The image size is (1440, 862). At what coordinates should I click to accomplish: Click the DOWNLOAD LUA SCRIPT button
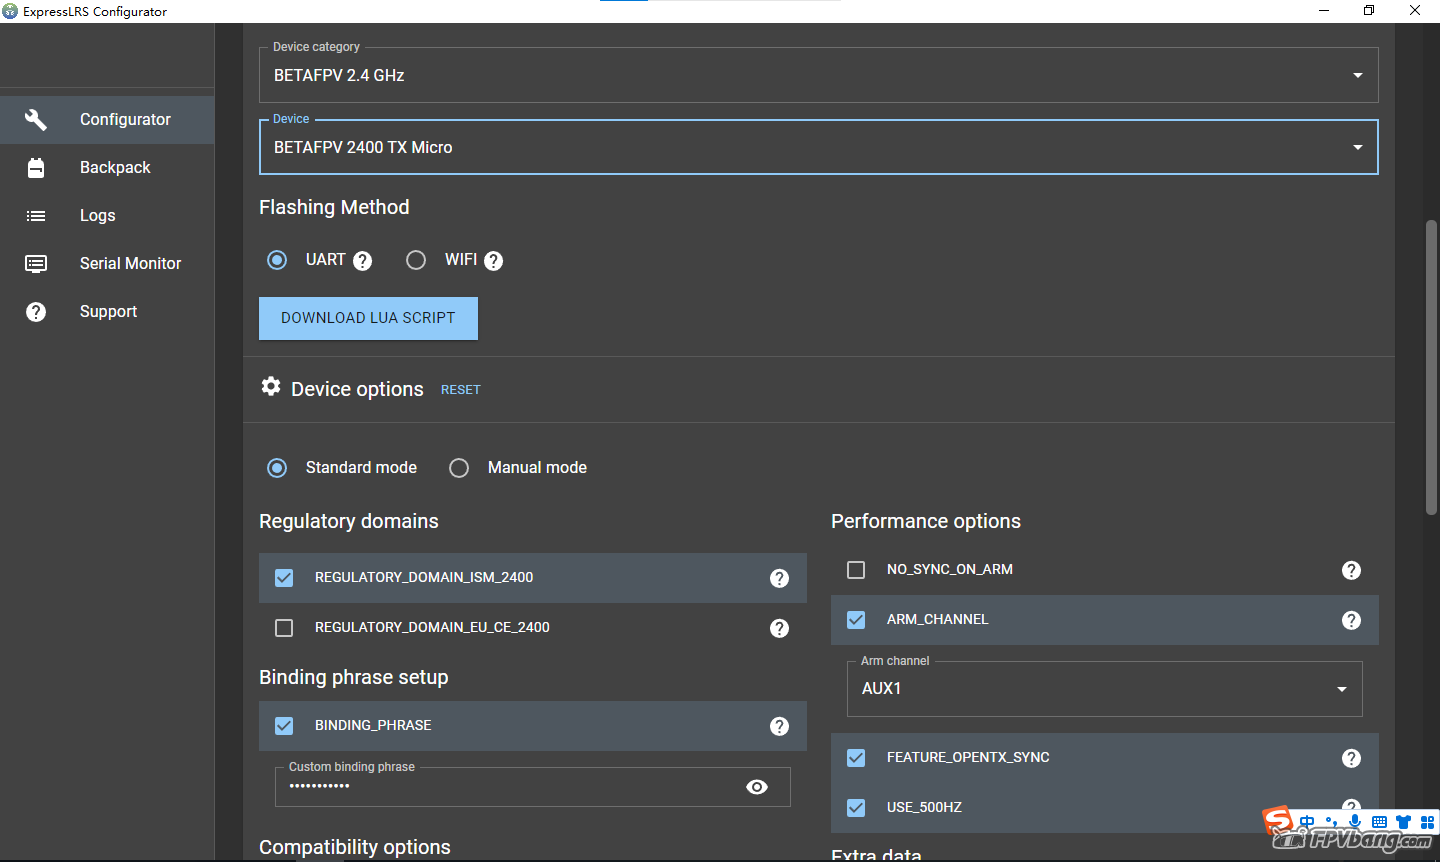368,318
